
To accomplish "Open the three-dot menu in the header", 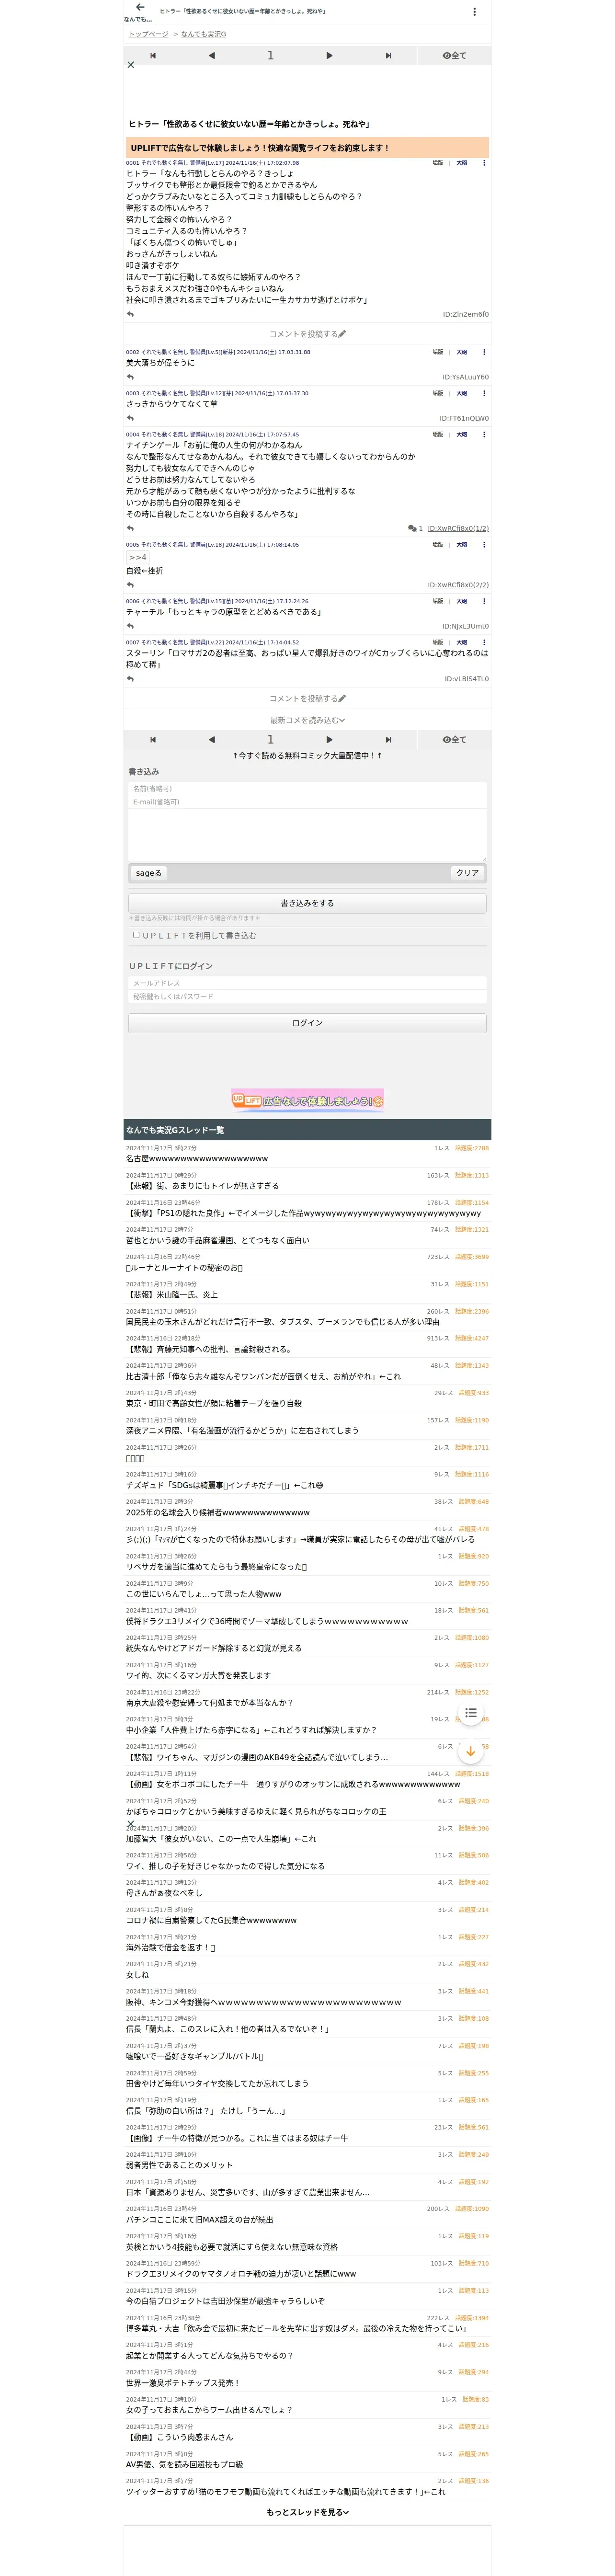I will 474,12.
